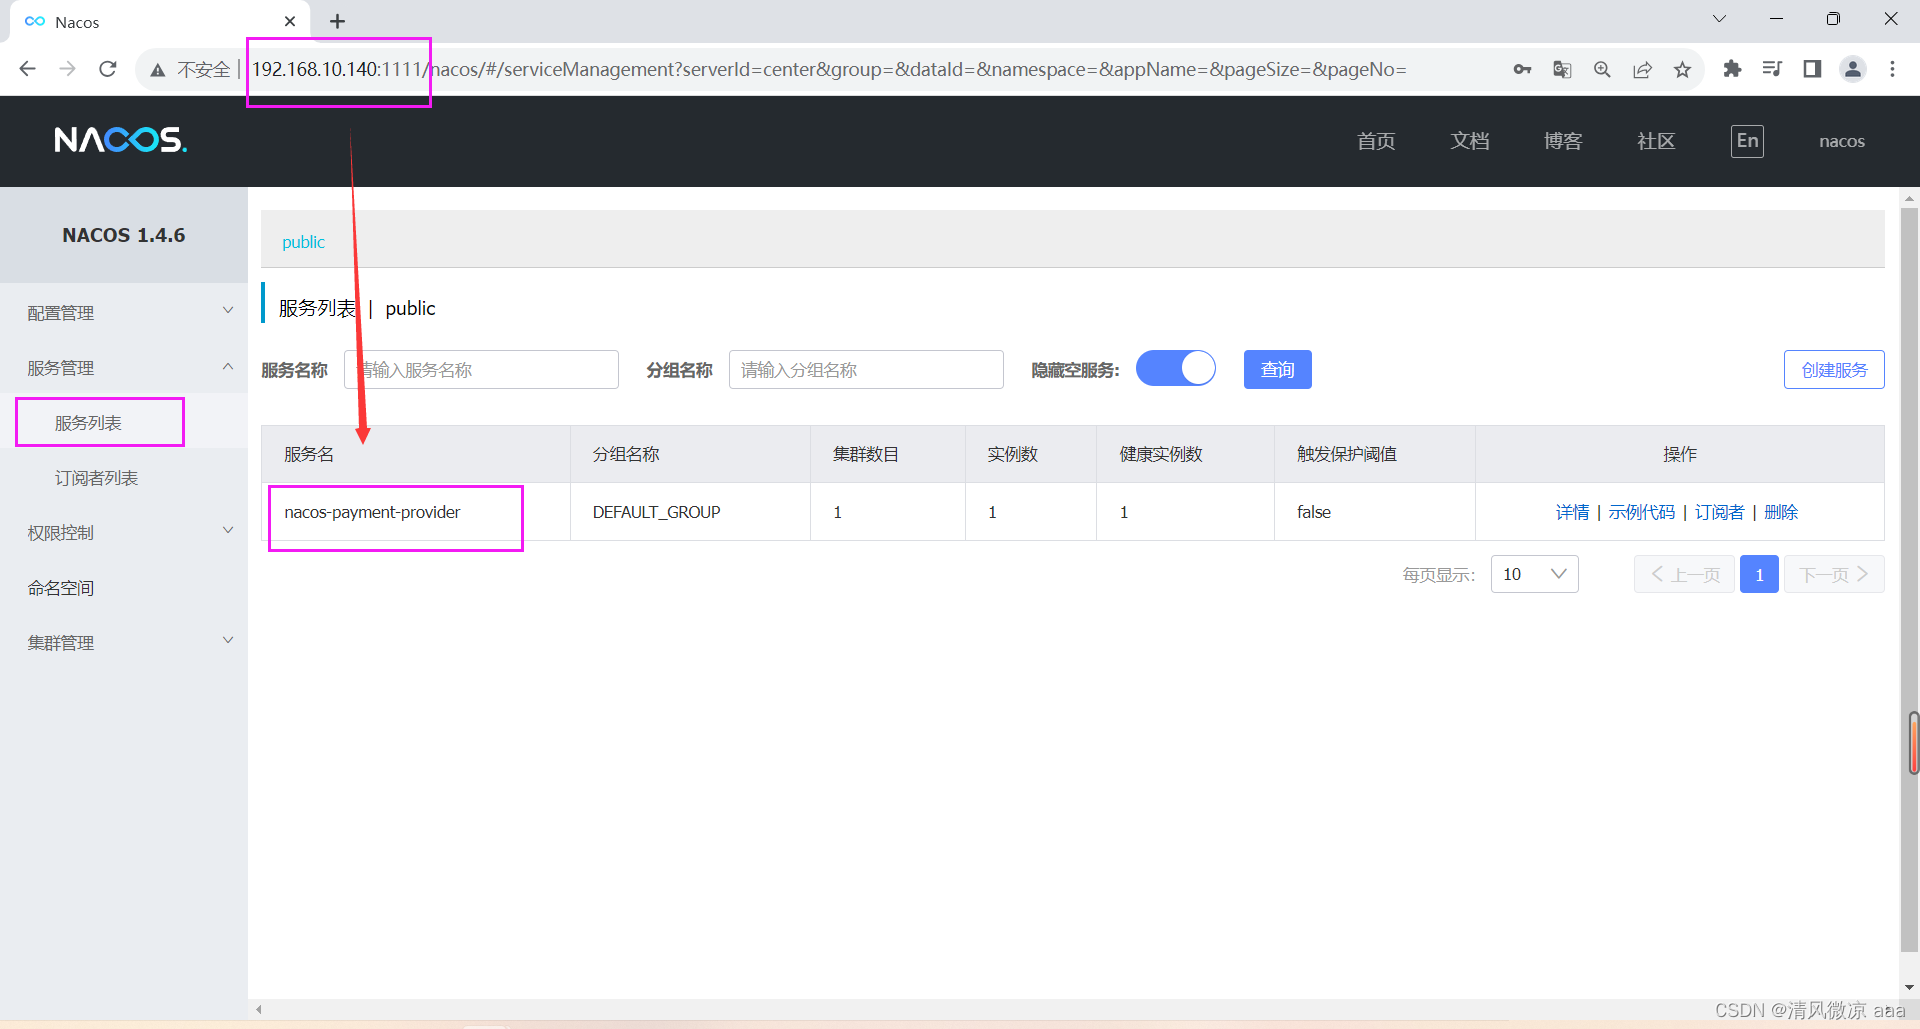Click the 查询 search button
This screenshot has width=1920, height=1029.
[1277, 369]
